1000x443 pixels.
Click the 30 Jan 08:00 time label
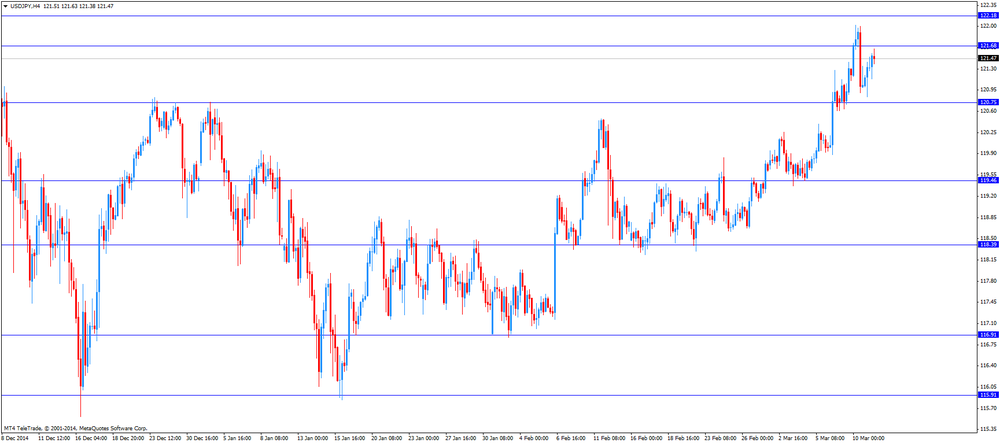pos(498,439)
